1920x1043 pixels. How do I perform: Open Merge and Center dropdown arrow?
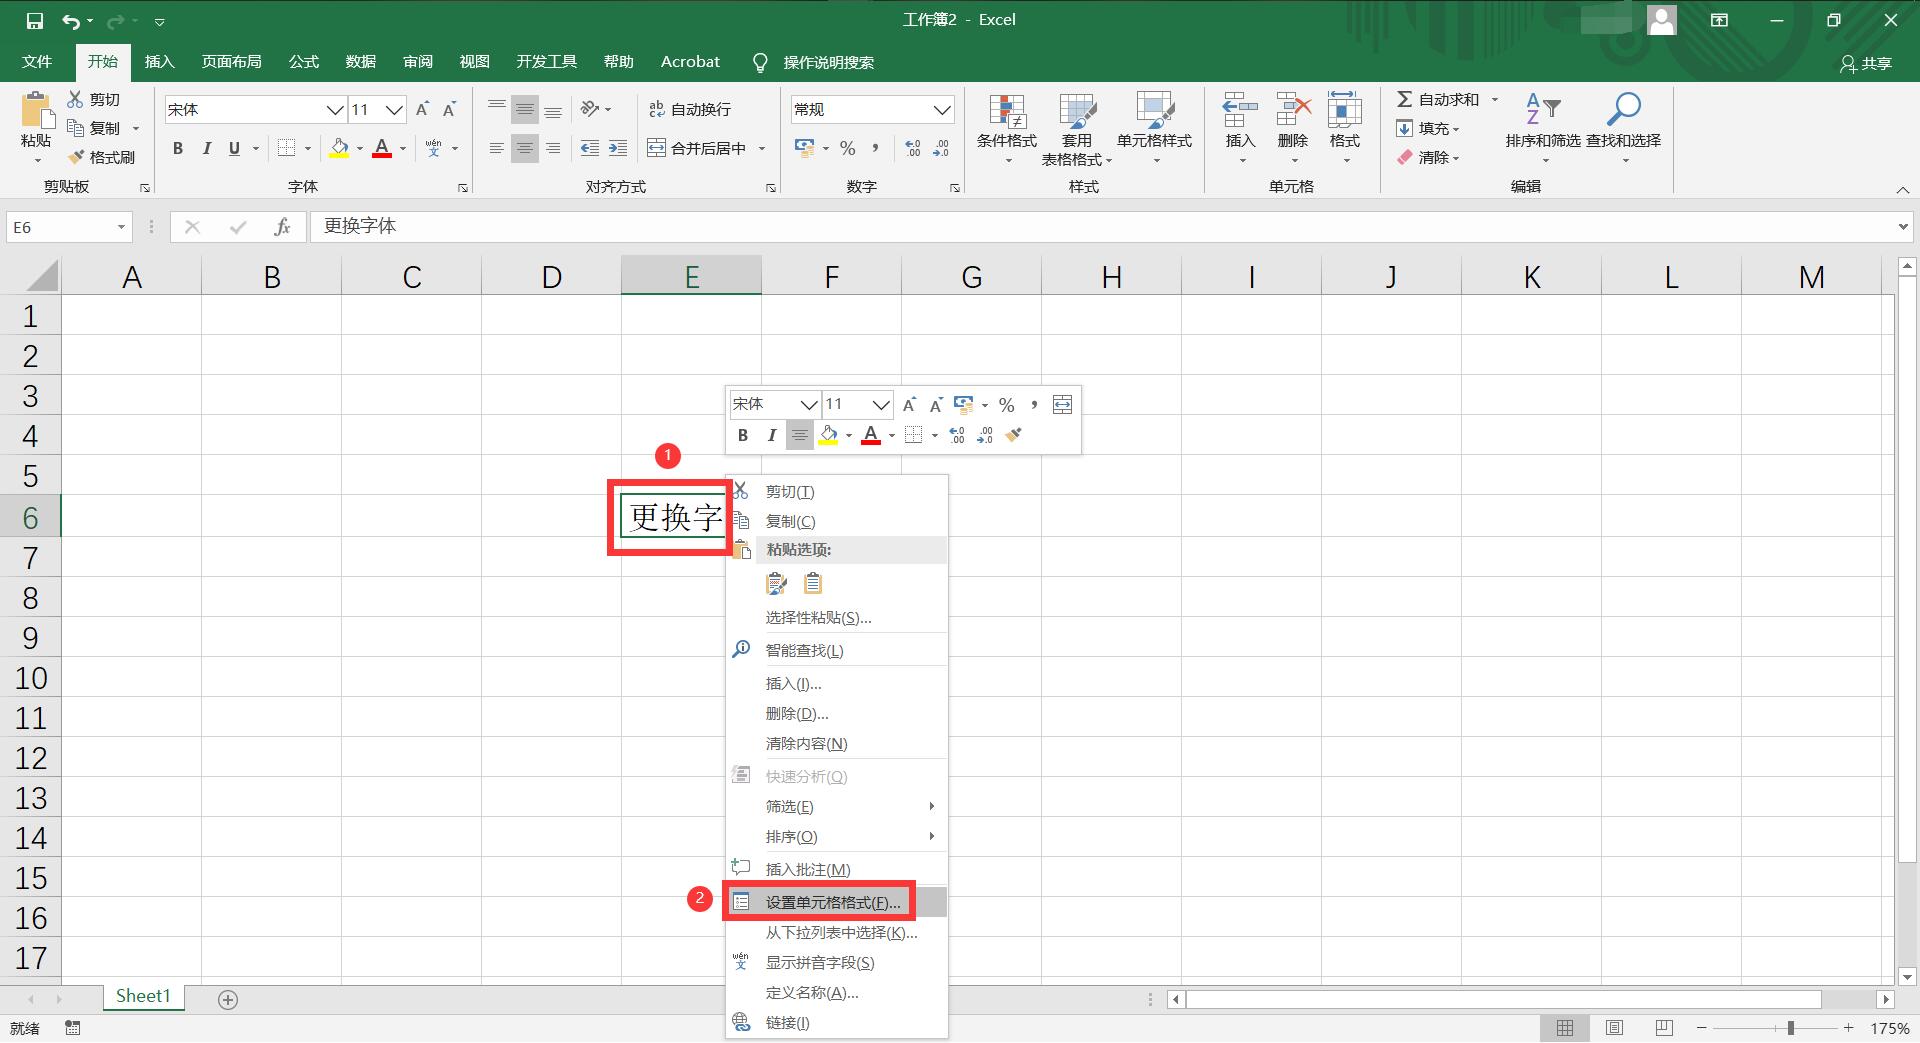click(x=762, y=148)
